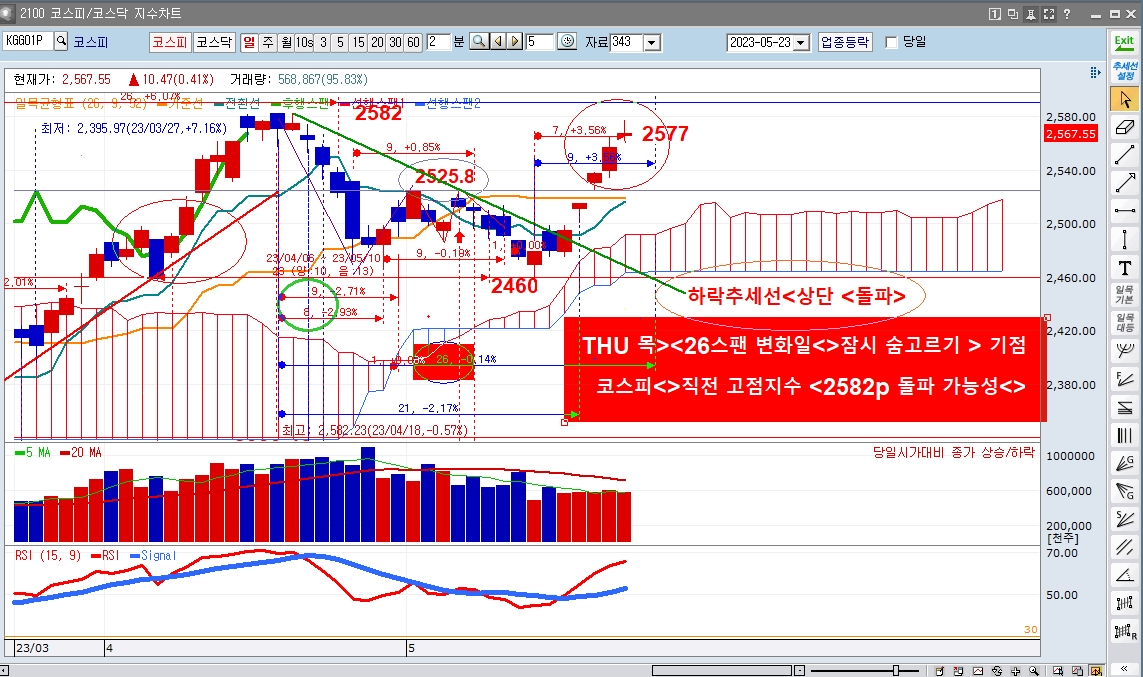Select the speed resistance lines tool

[1124, 407]
